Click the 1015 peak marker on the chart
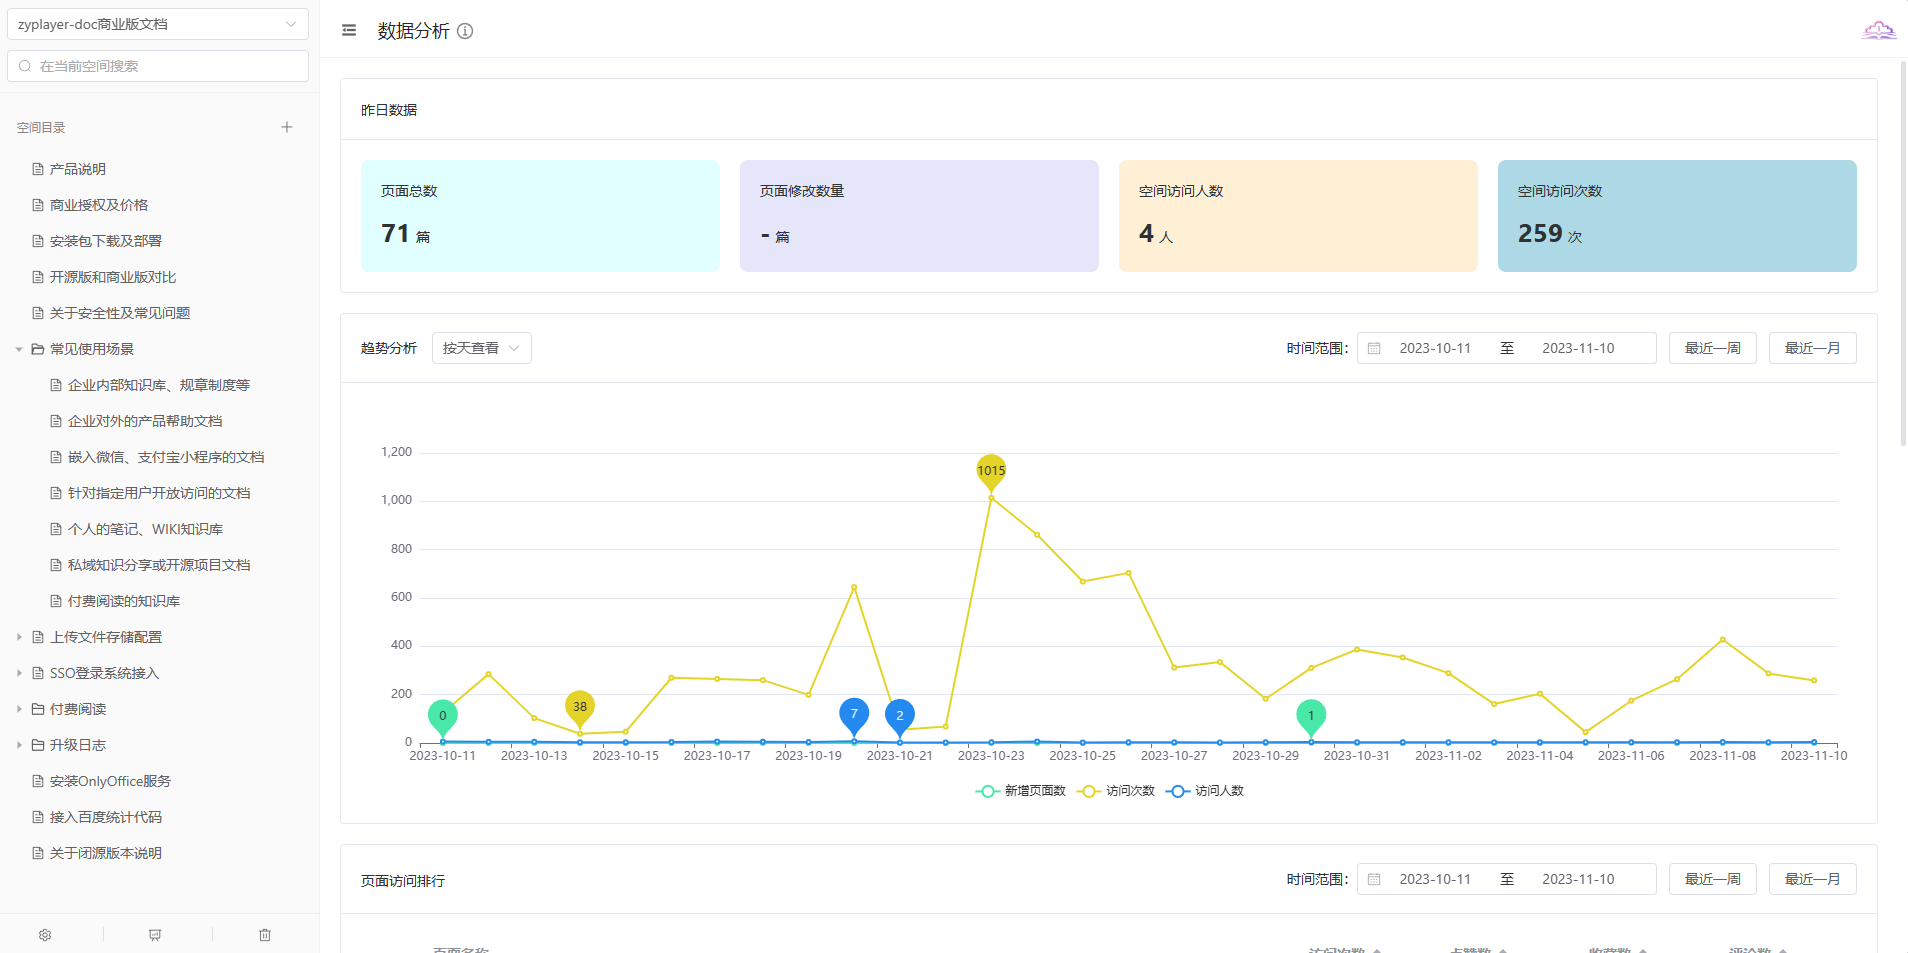Screen dimensions: 1908x953 click(x=991, y=471)
